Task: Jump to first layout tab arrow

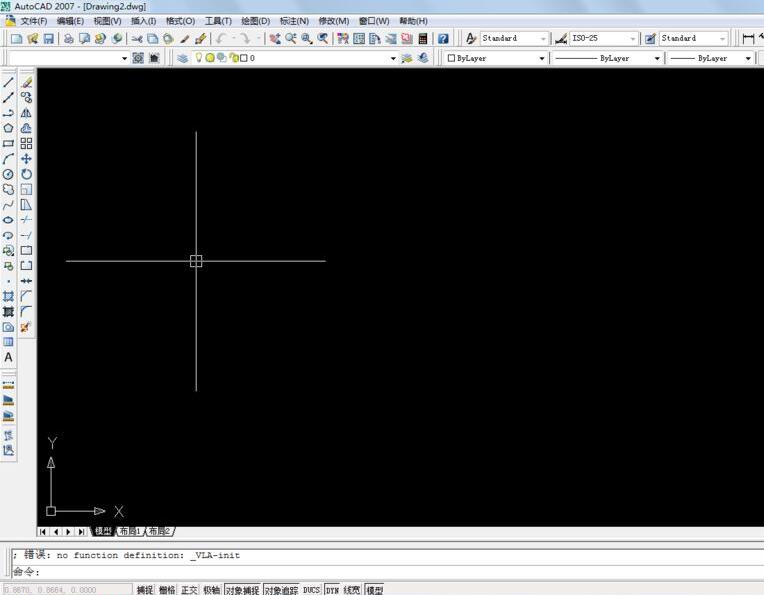Action: (x=43, y=532)
